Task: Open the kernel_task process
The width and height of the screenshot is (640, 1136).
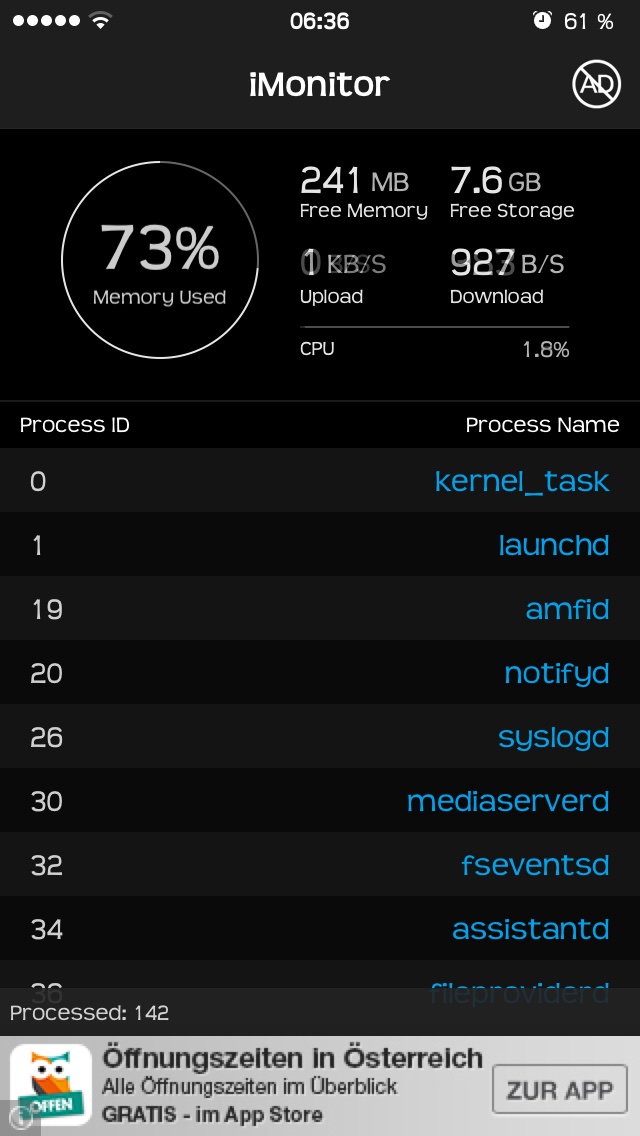Action: (521, 481)
